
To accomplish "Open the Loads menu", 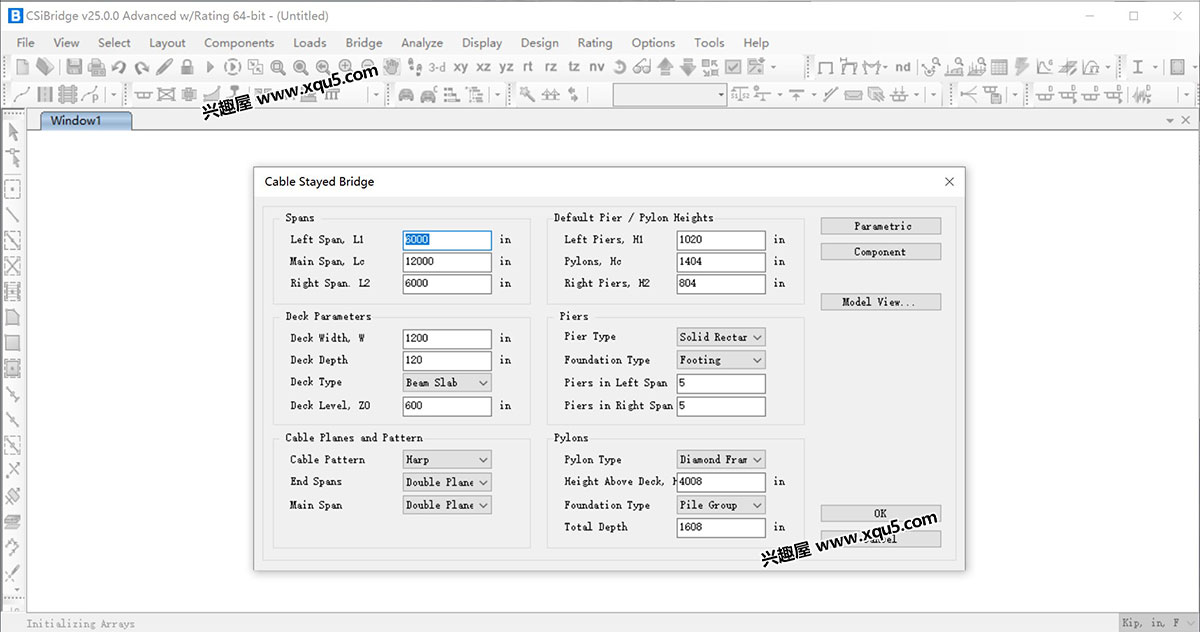I will (309, 42).
